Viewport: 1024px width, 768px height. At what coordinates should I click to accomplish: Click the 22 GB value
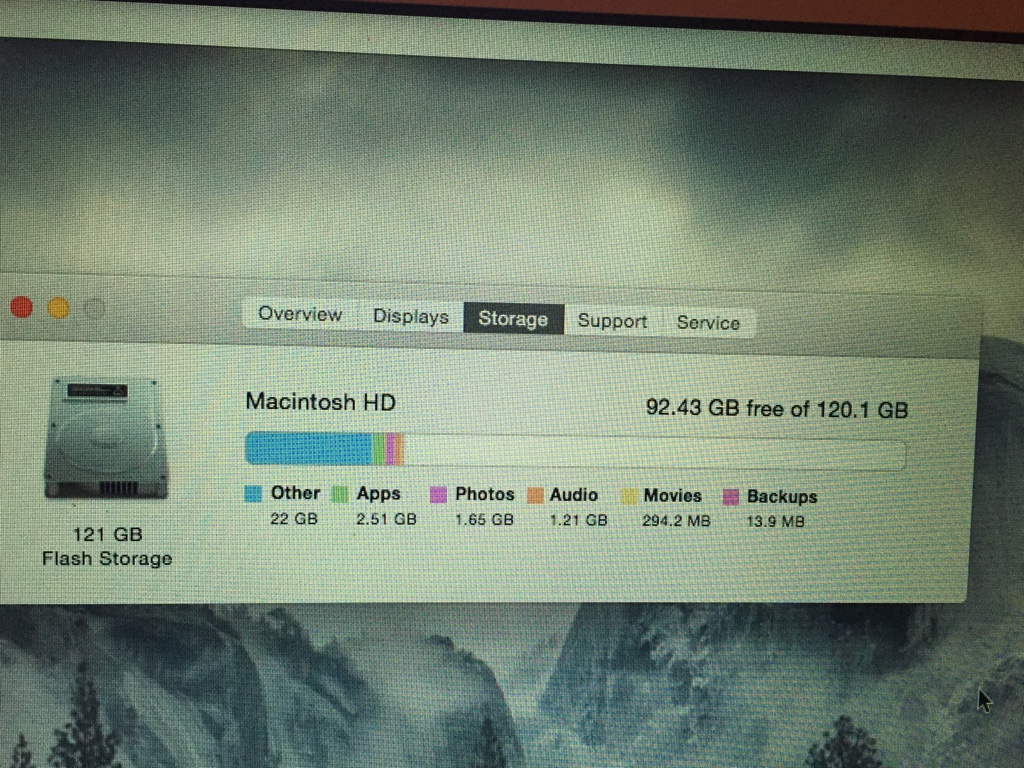[x=294, y=519]
